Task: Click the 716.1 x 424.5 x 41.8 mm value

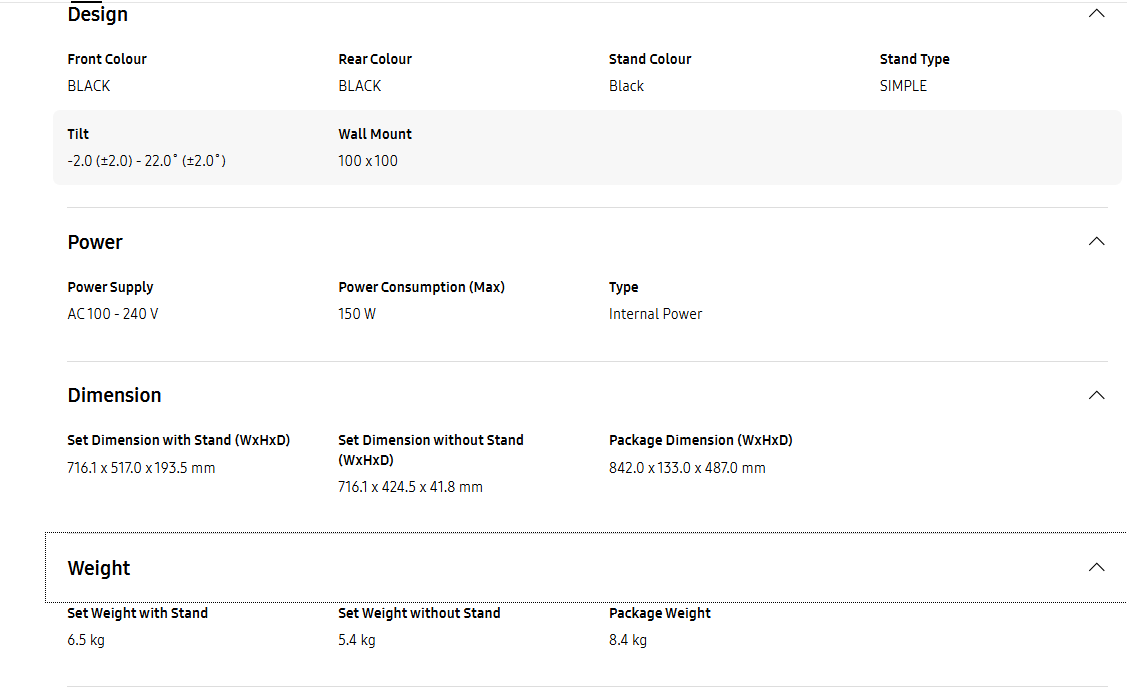Action: pyautogui.click(x=410, y=487)
